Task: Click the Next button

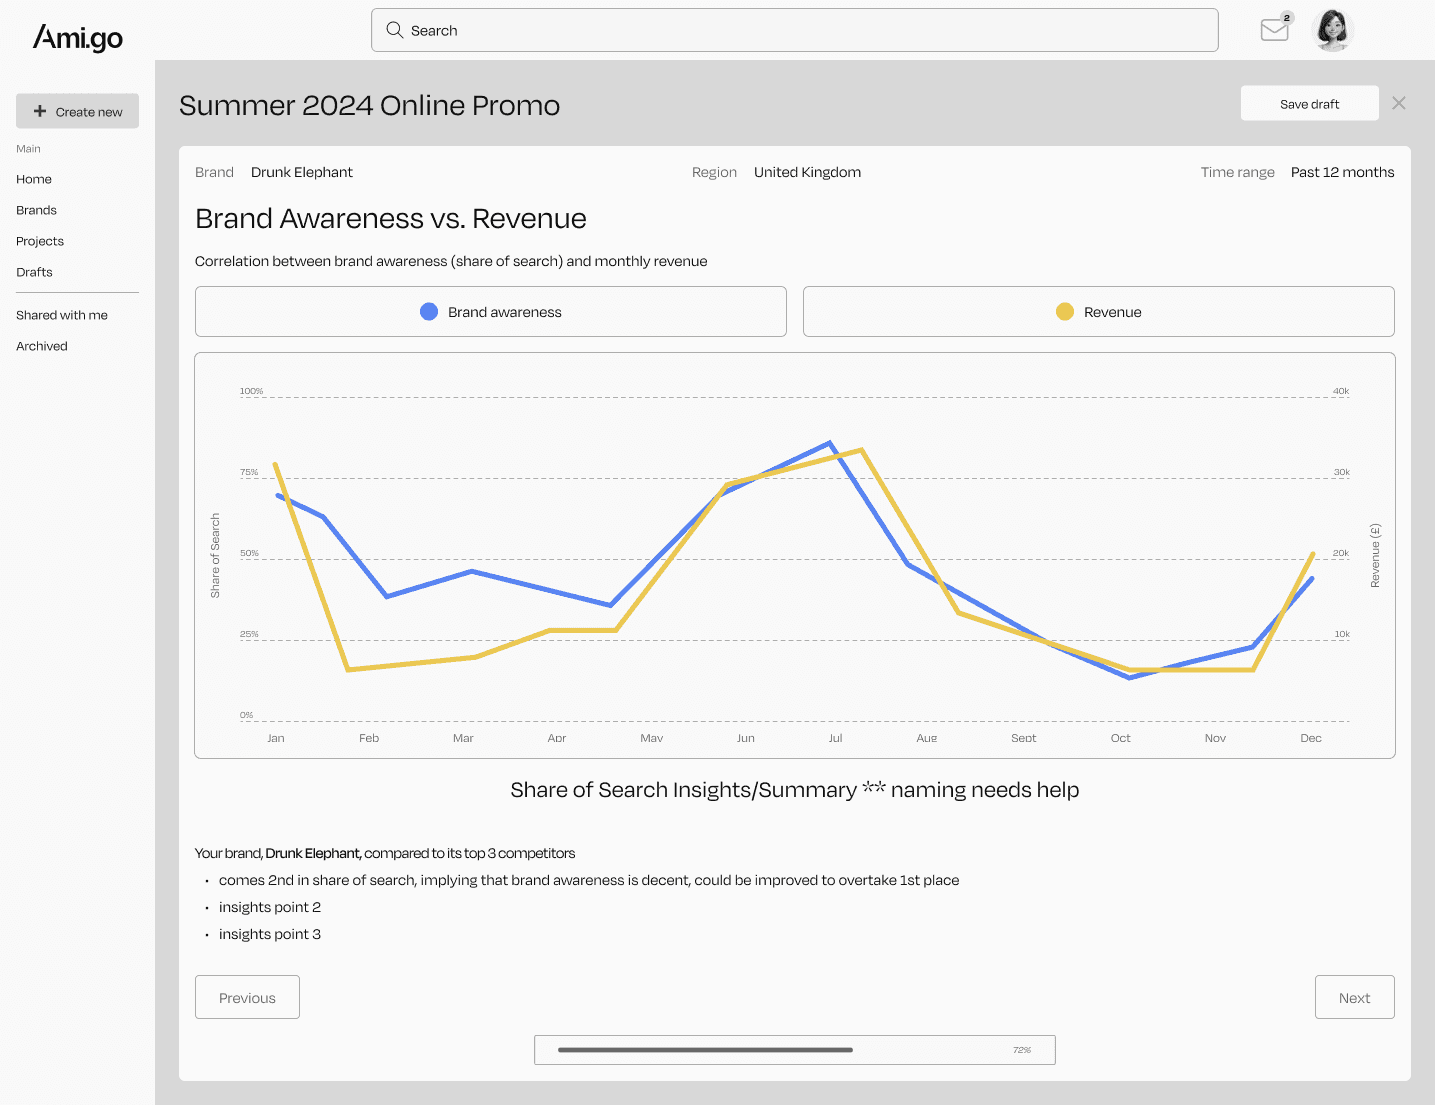Action: (x=1355, y=997)
